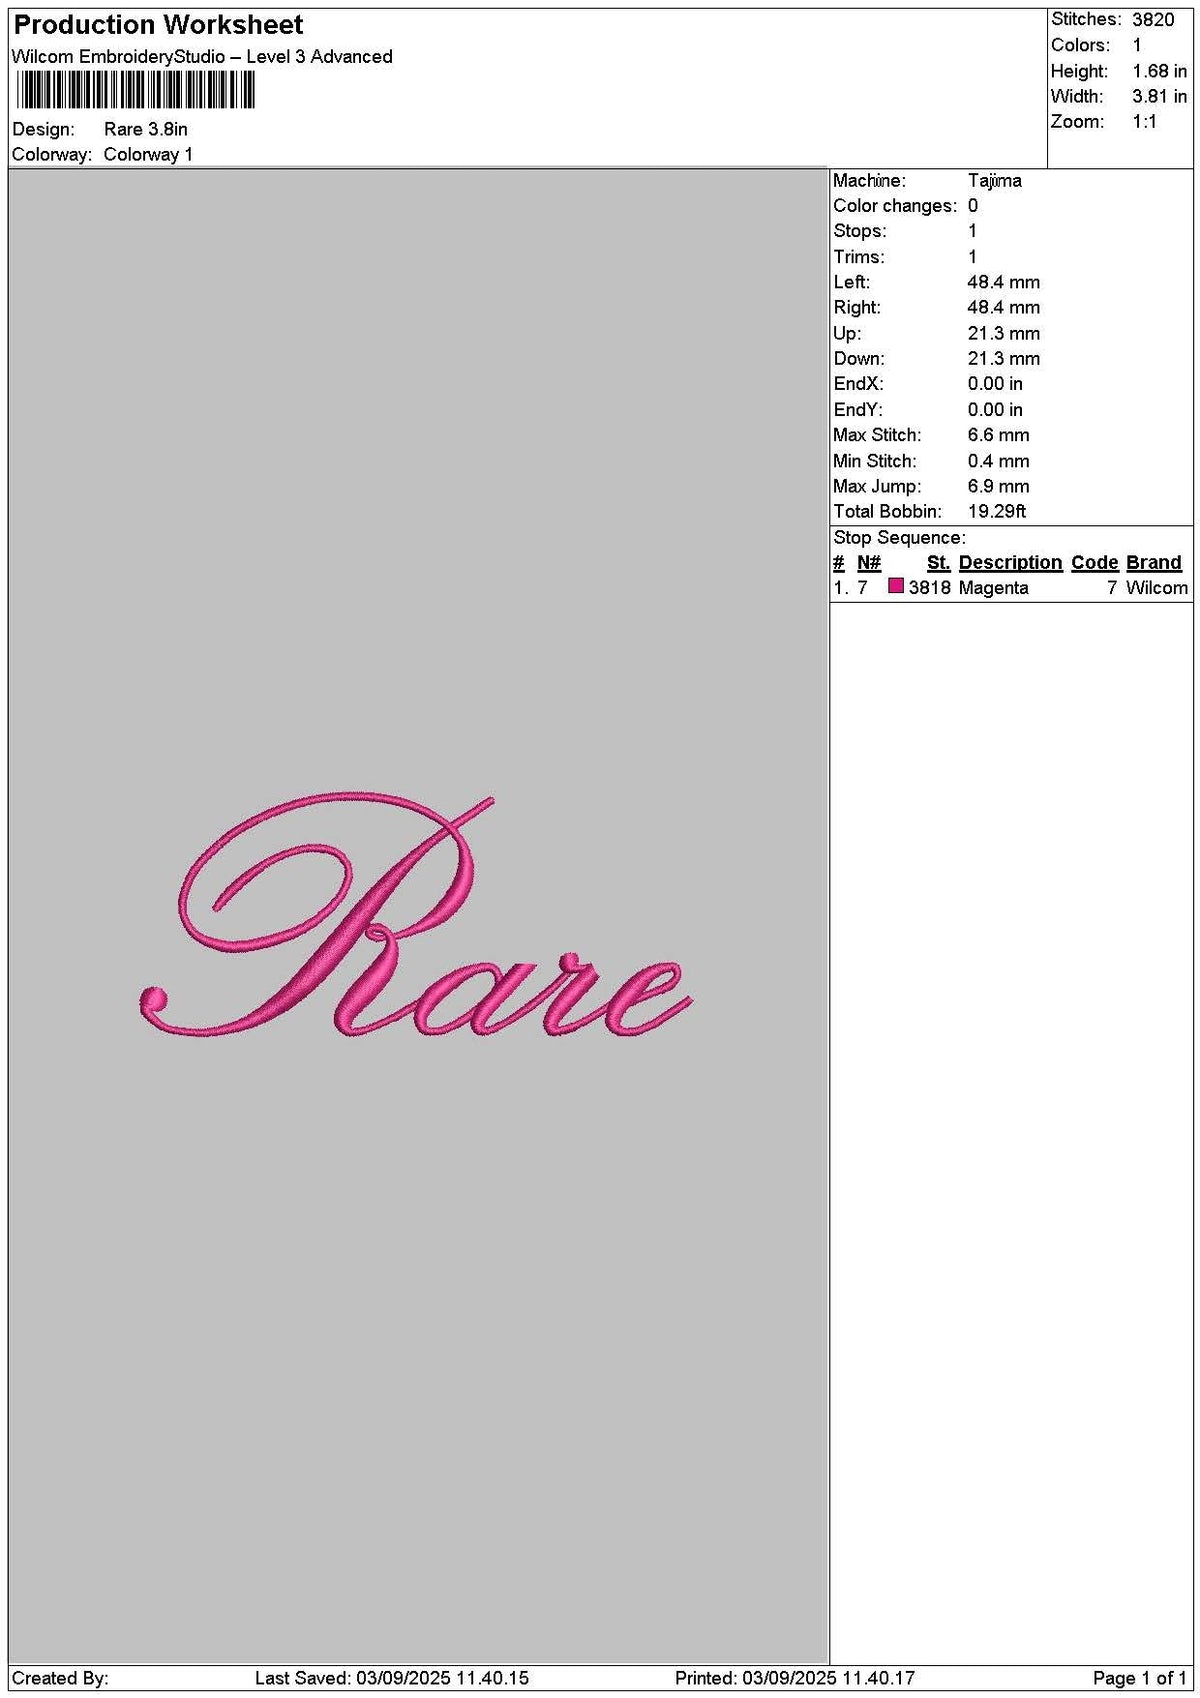Click the 'N#' column header

pyautogui.click(x=869, y=563)
